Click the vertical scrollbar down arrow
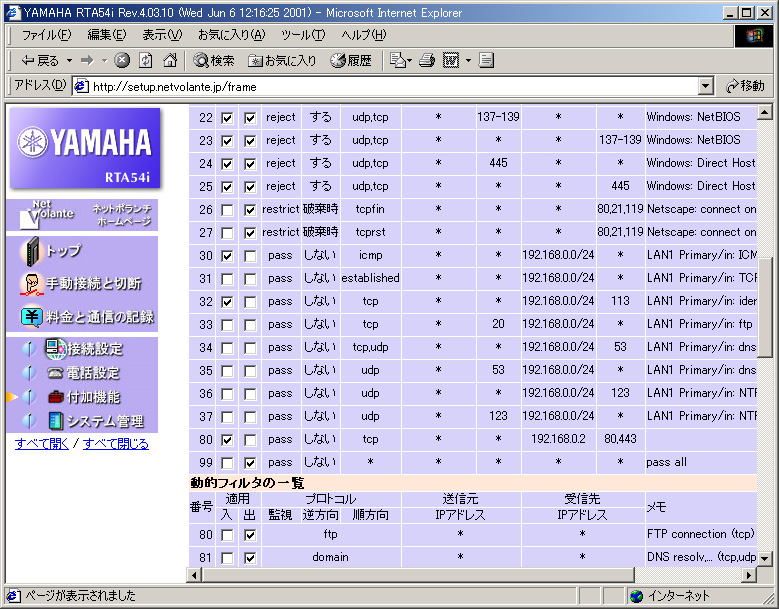 [x=765, y=559]
